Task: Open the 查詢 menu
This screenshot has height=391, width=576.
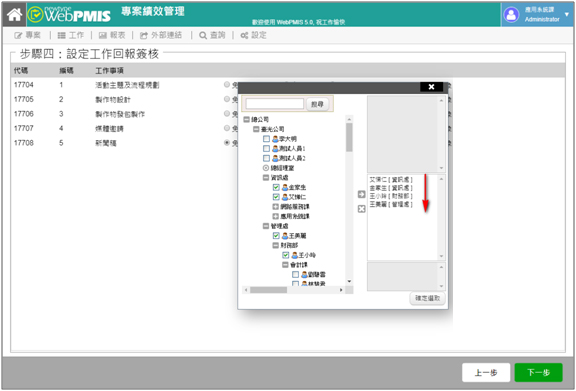Action: (212, 35)
